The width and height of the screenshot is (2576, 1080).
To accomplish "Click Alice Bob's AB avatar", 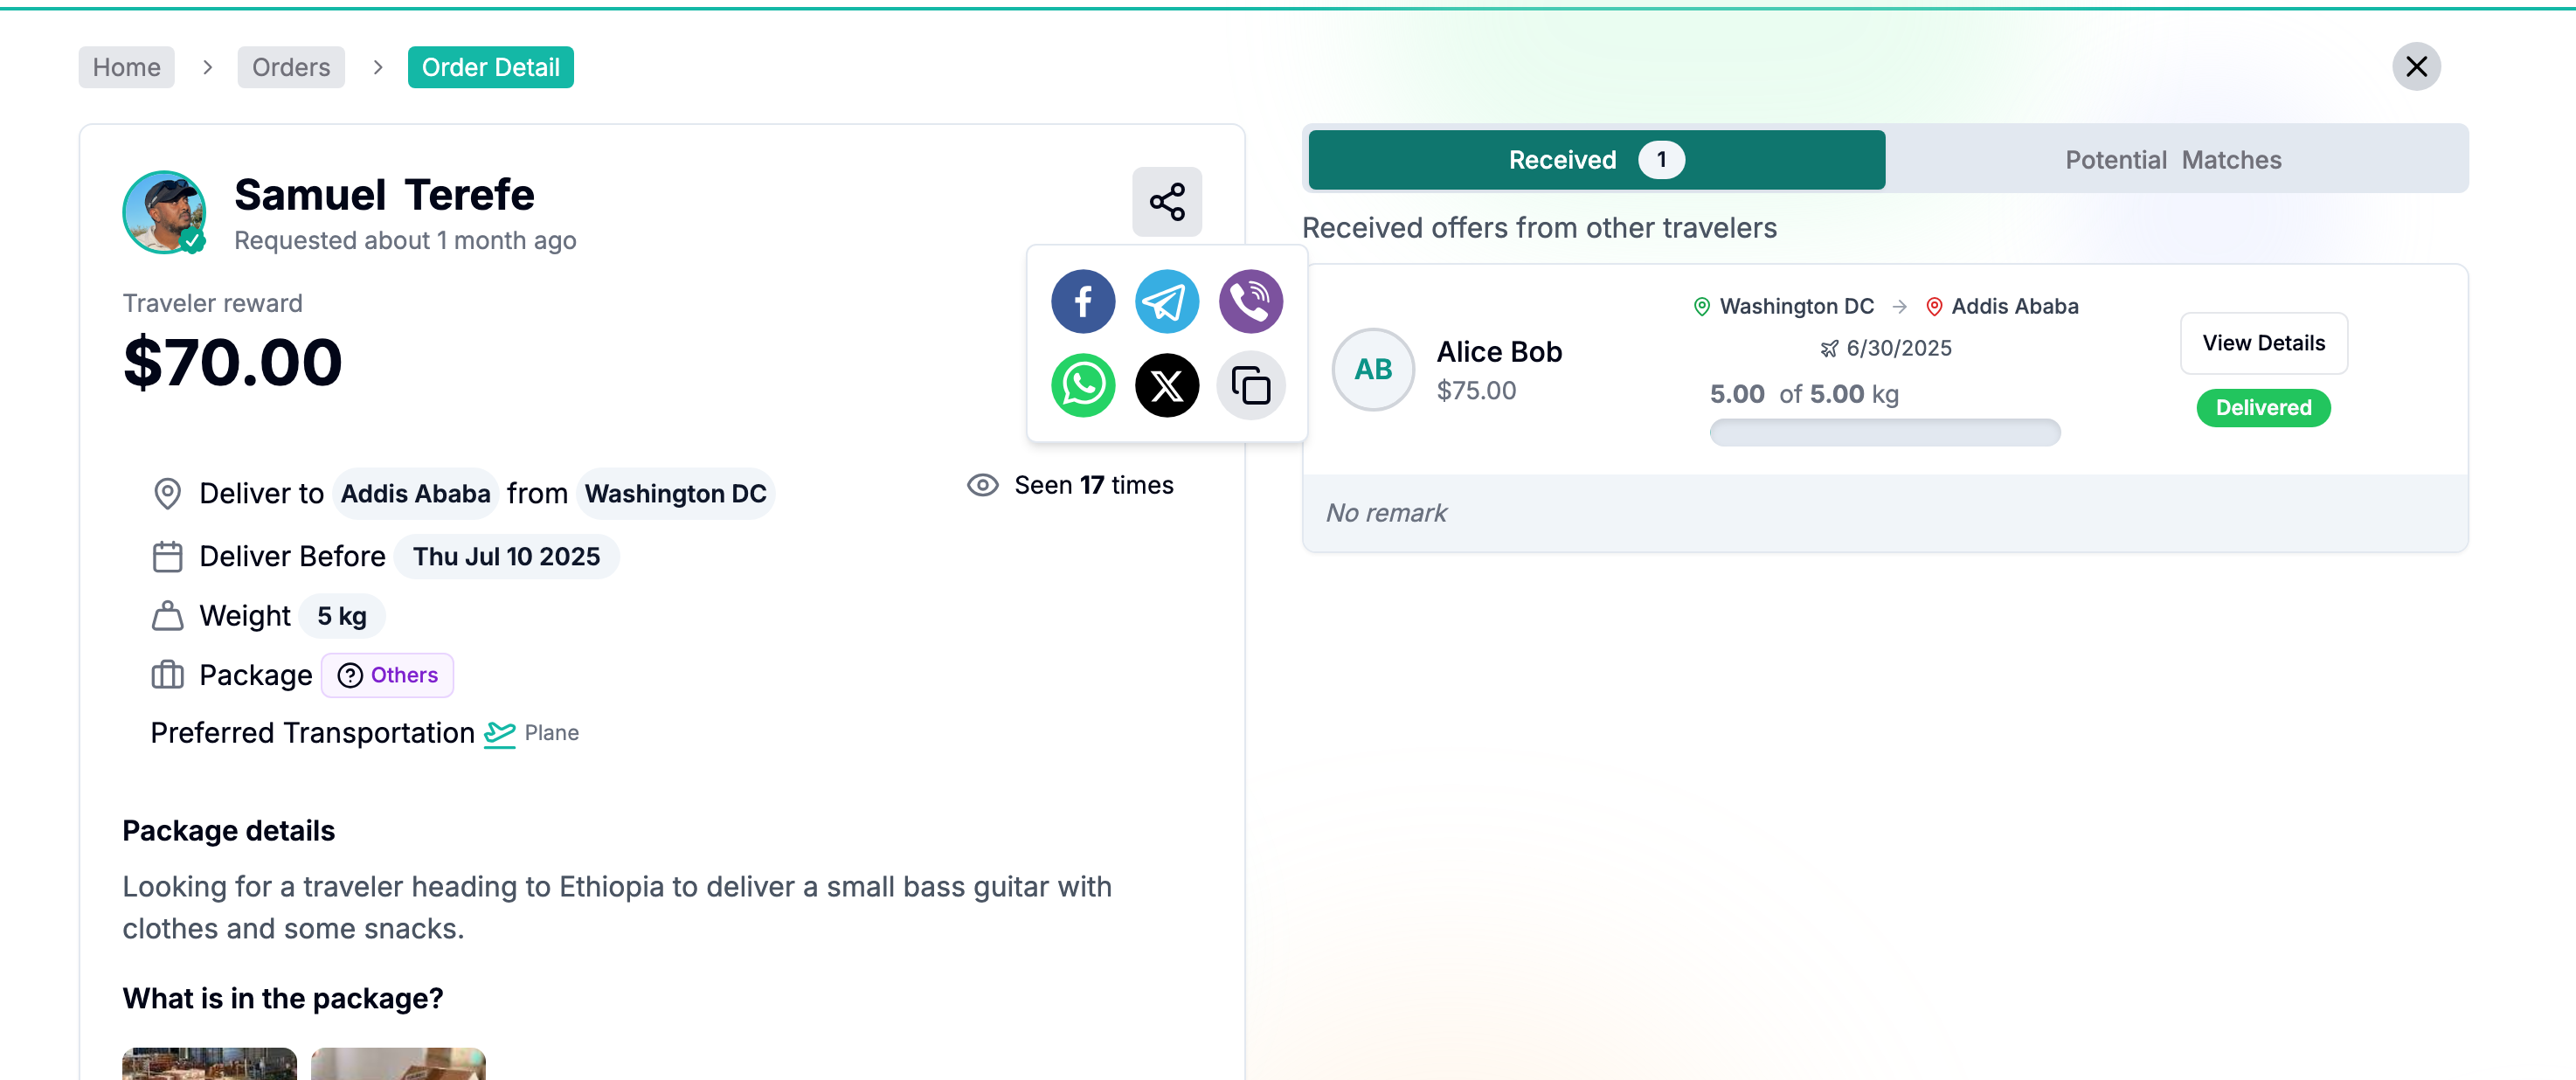I will point(1373,369).
